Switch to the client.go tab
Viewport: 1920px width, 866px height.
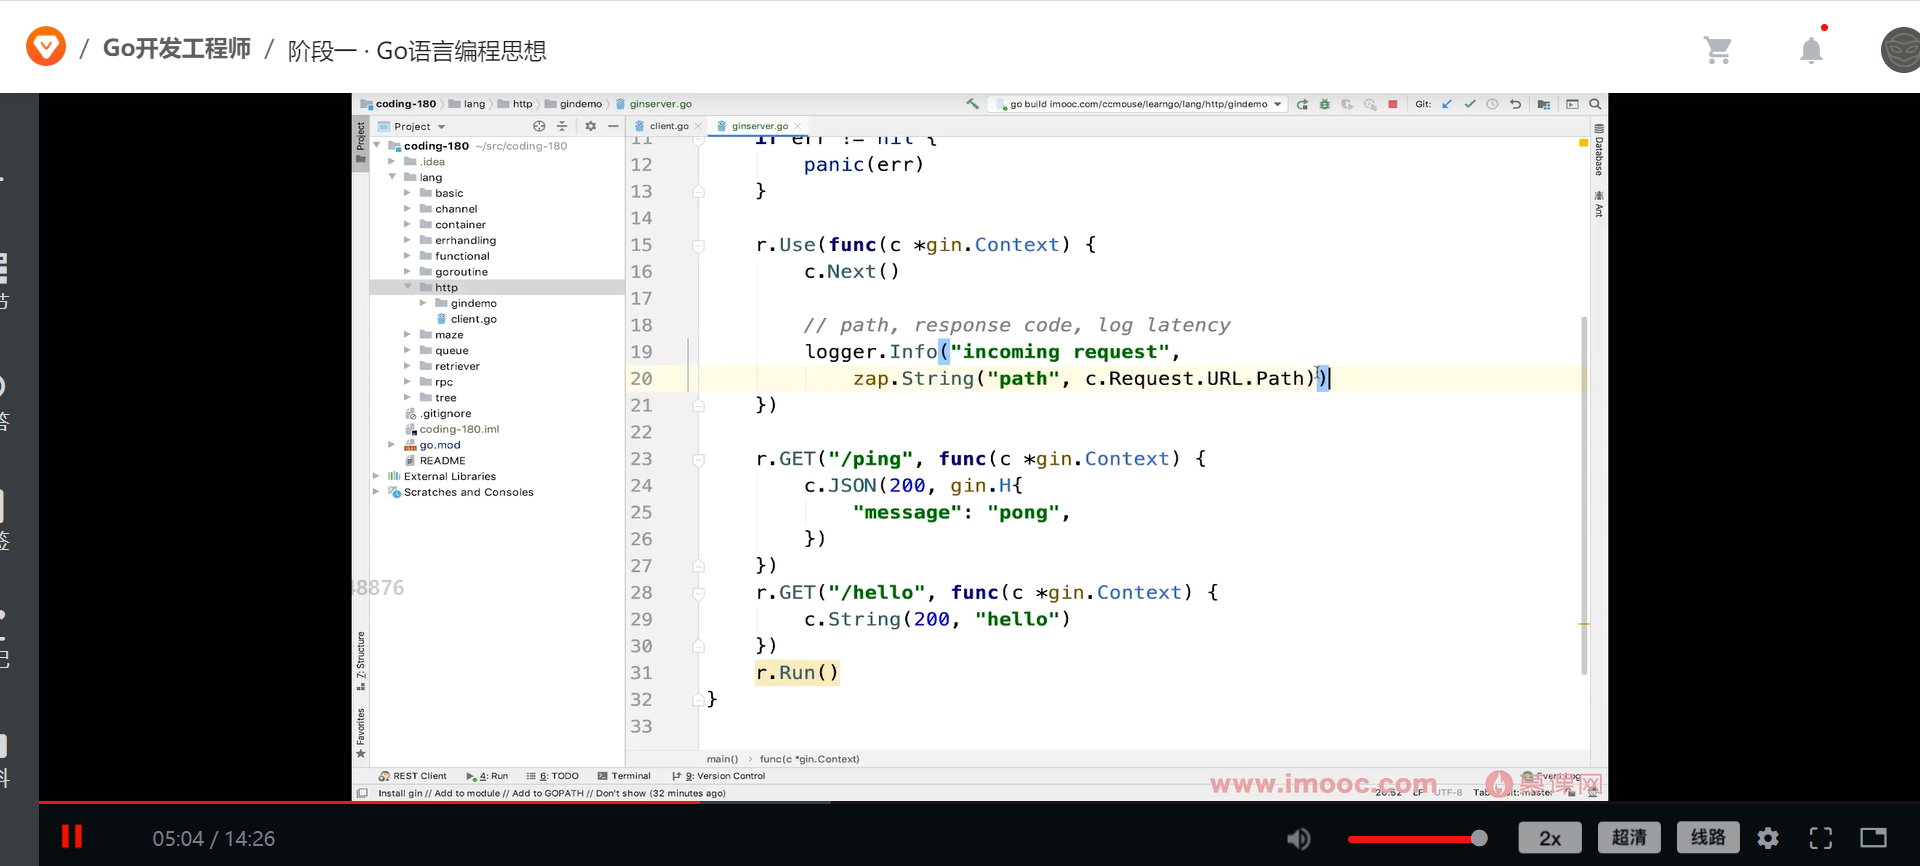pos(668,126)
